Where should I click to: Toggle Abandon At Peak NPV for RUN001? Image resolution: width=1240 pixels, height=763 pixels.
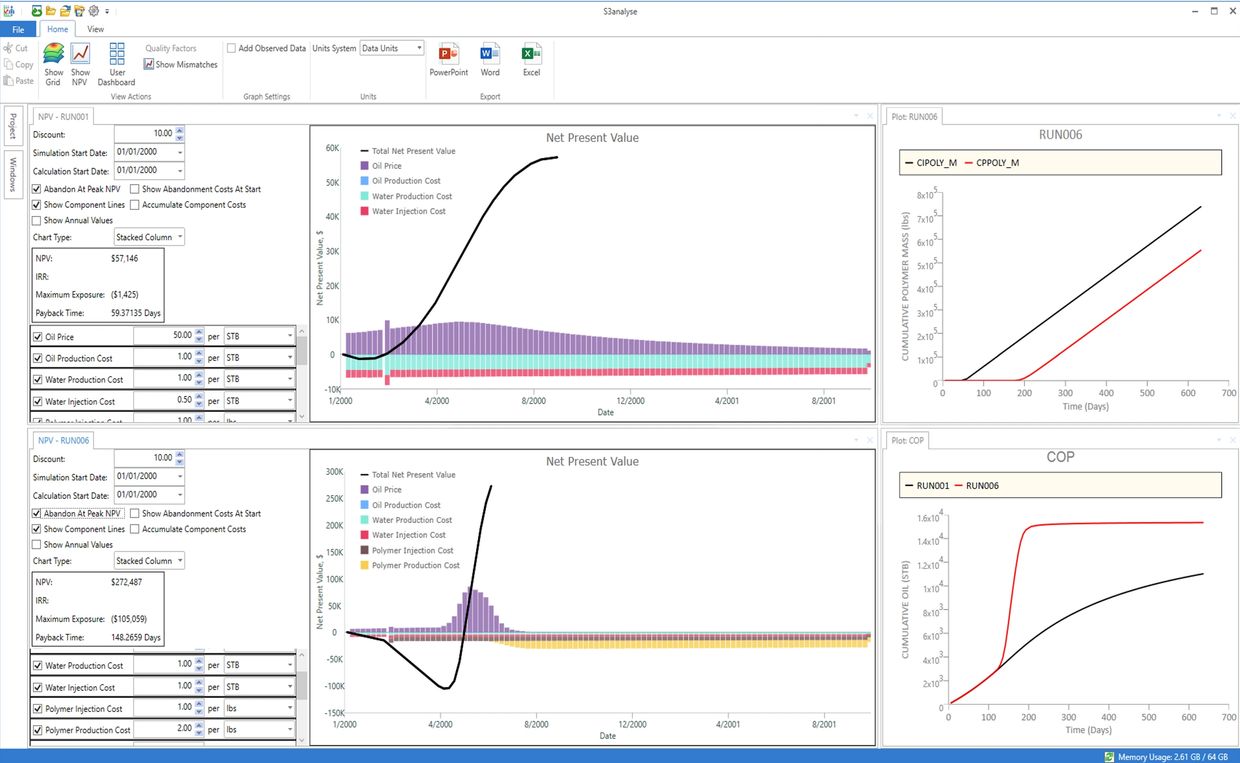coord(37,189)
